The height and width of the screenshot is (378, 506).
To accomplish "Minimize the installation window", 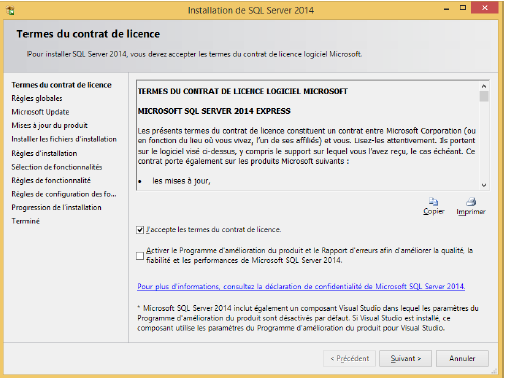I will 446,8.
